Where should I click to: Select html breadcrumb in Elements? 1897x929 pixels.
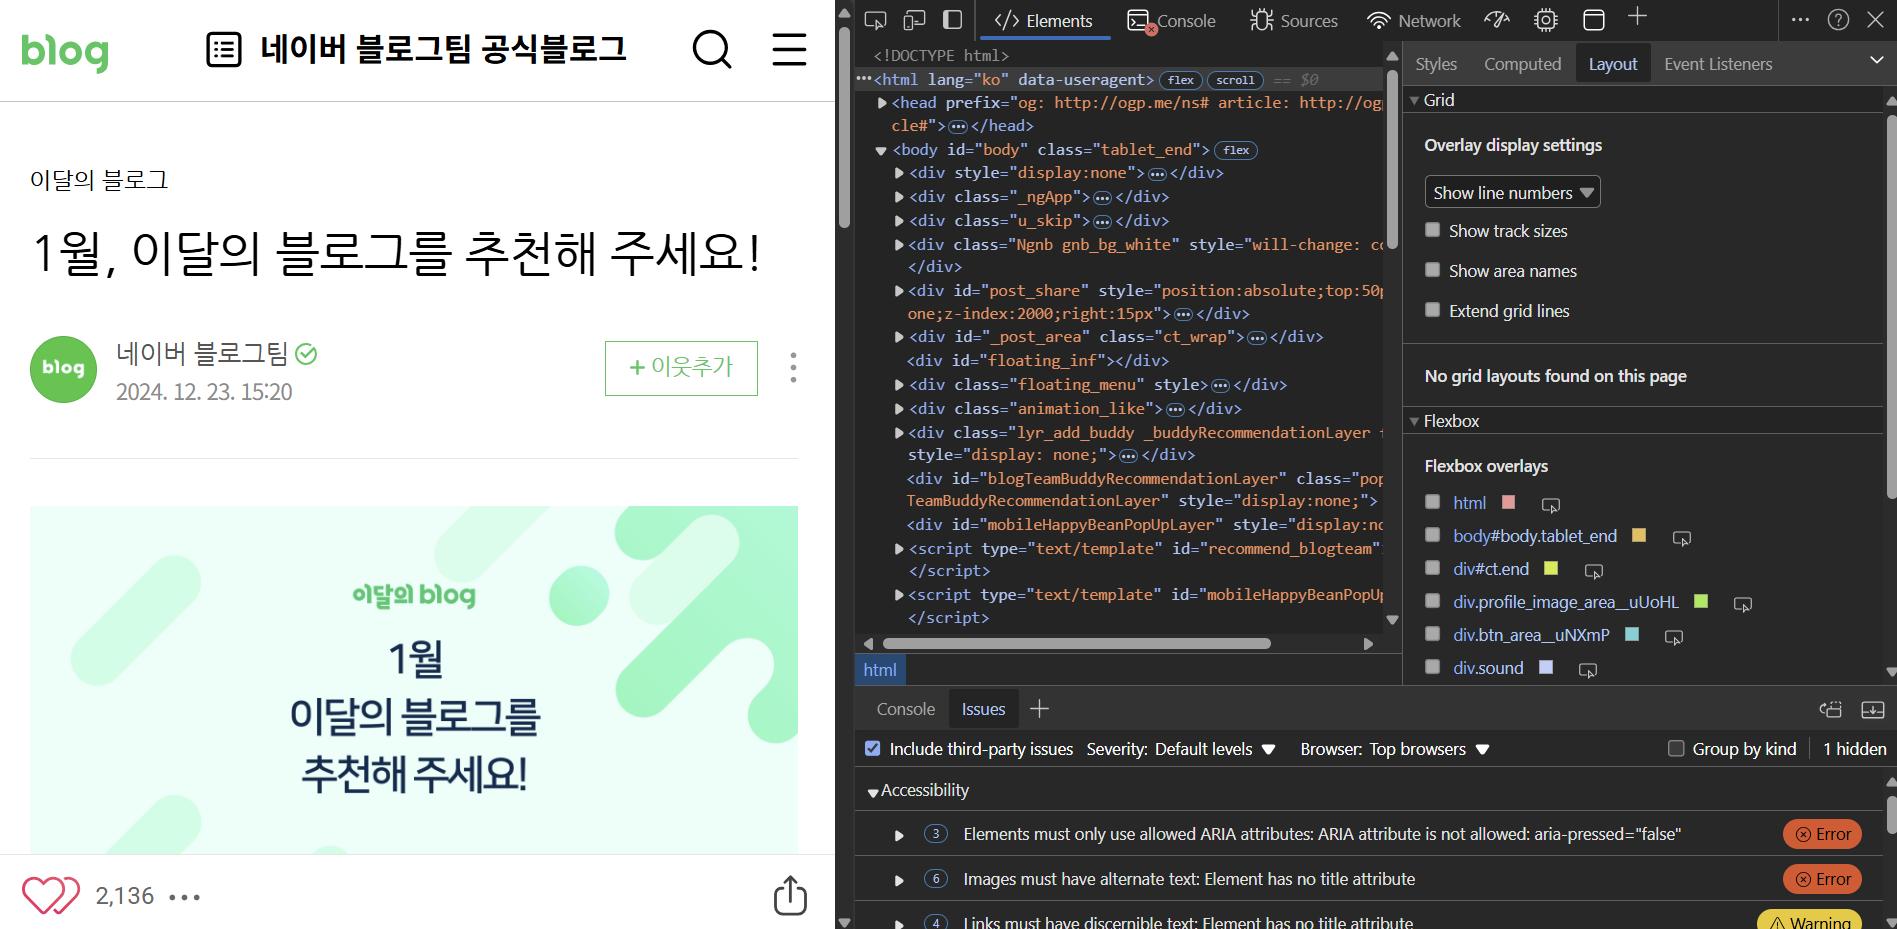coord(880,670)
